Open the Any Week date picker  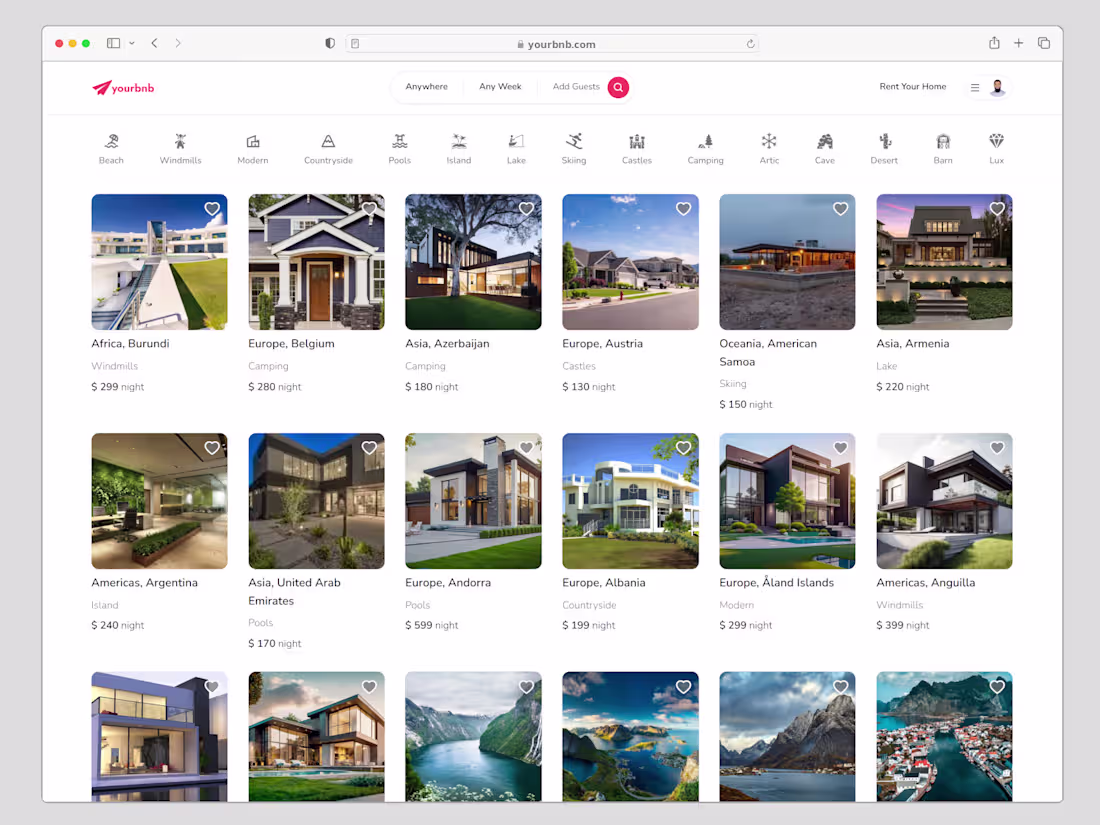(x=500, y=87)
